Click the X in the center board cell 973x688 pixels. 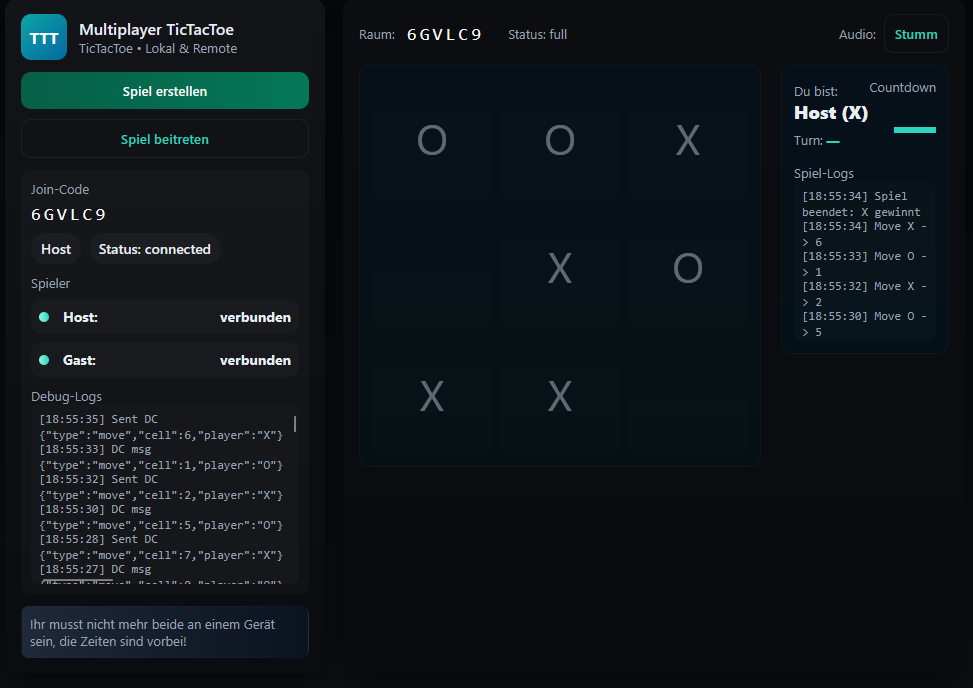tap(560, 268)
